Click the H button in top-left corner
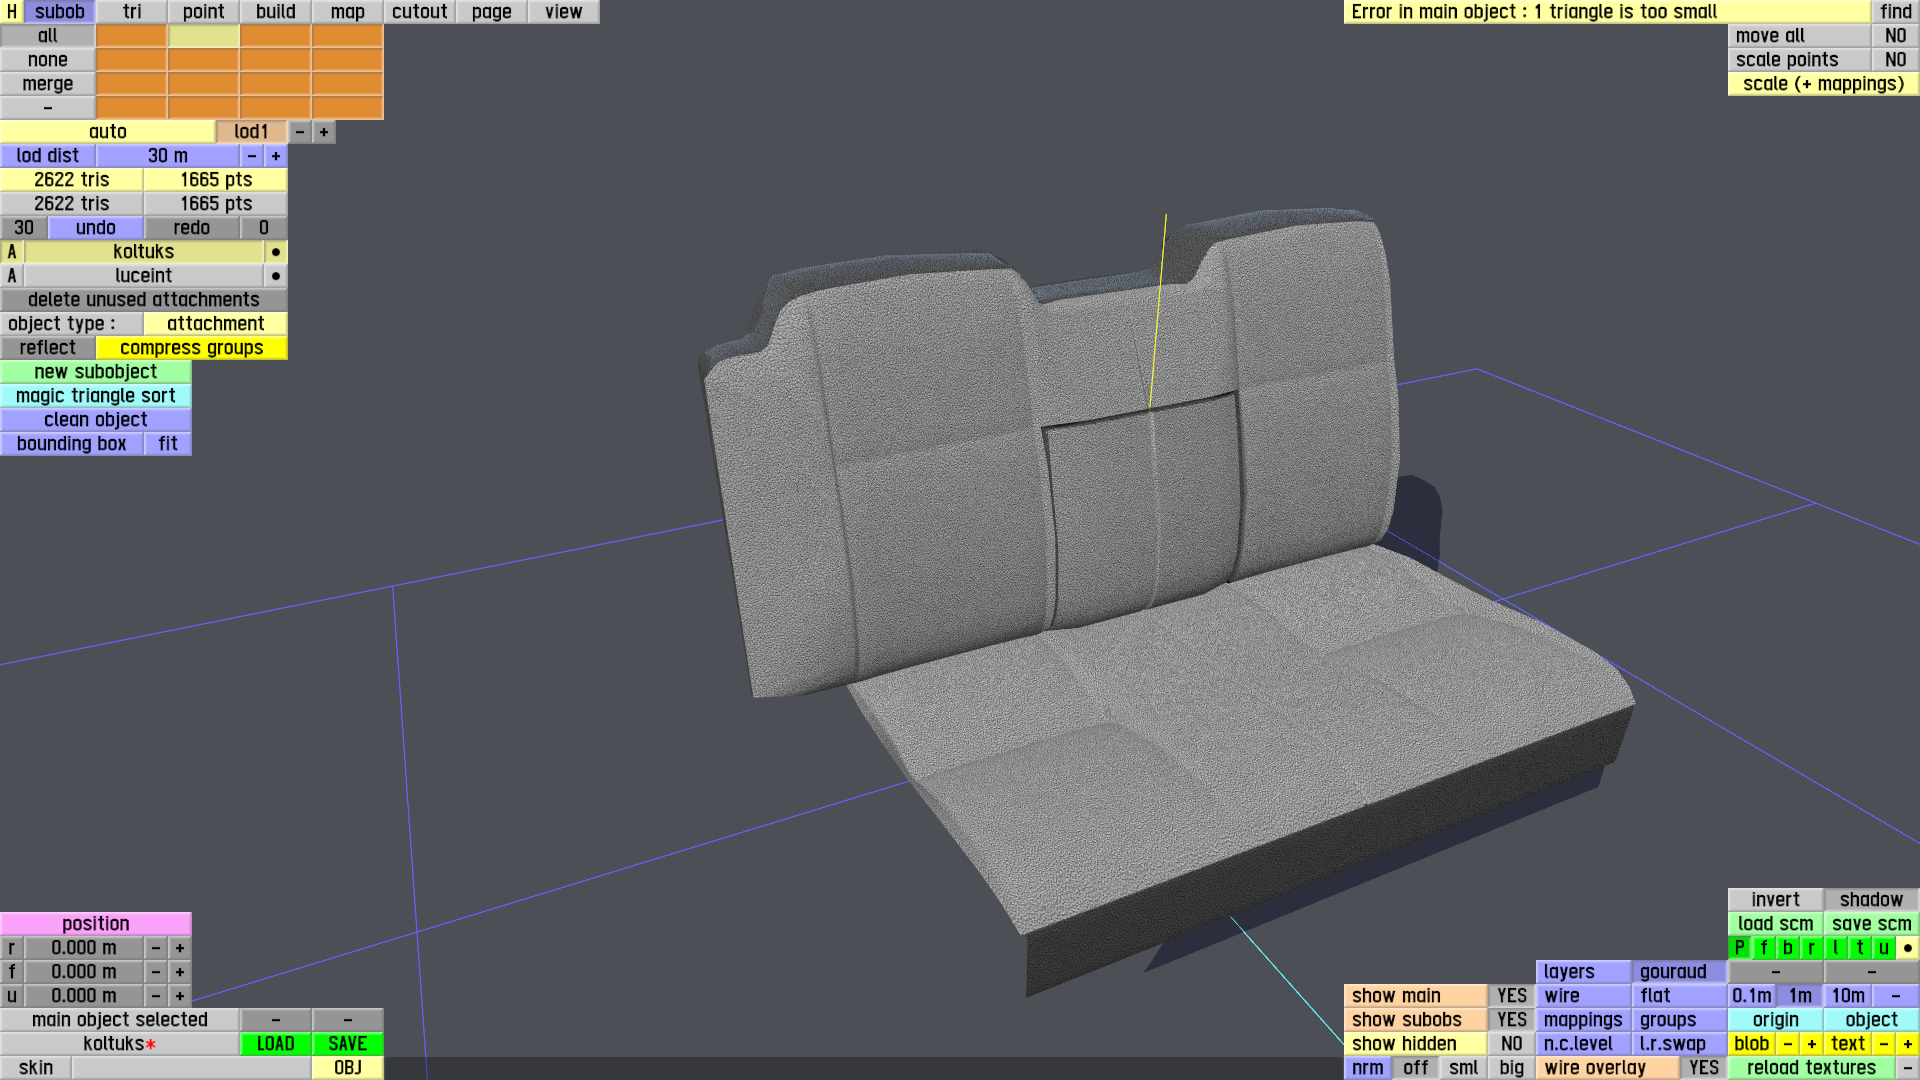Screen dimensions: 1920x1080 click(x=12, y=12)
